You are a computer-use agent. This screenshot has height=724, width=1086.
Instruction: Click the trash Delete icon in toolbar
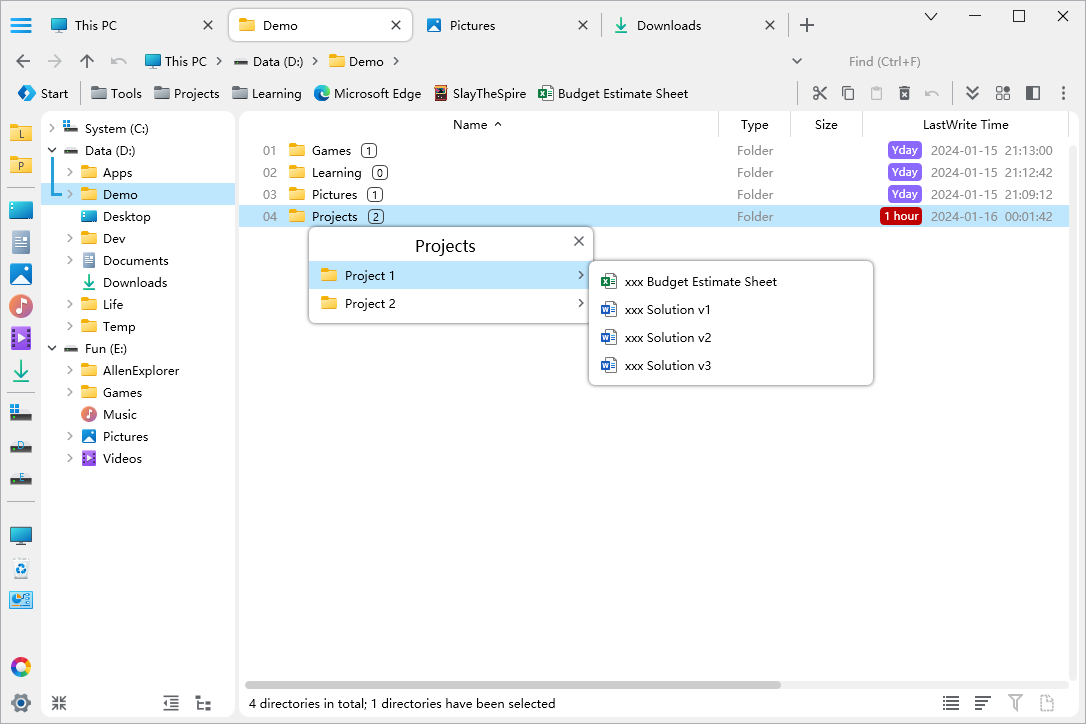pos(904,93)
